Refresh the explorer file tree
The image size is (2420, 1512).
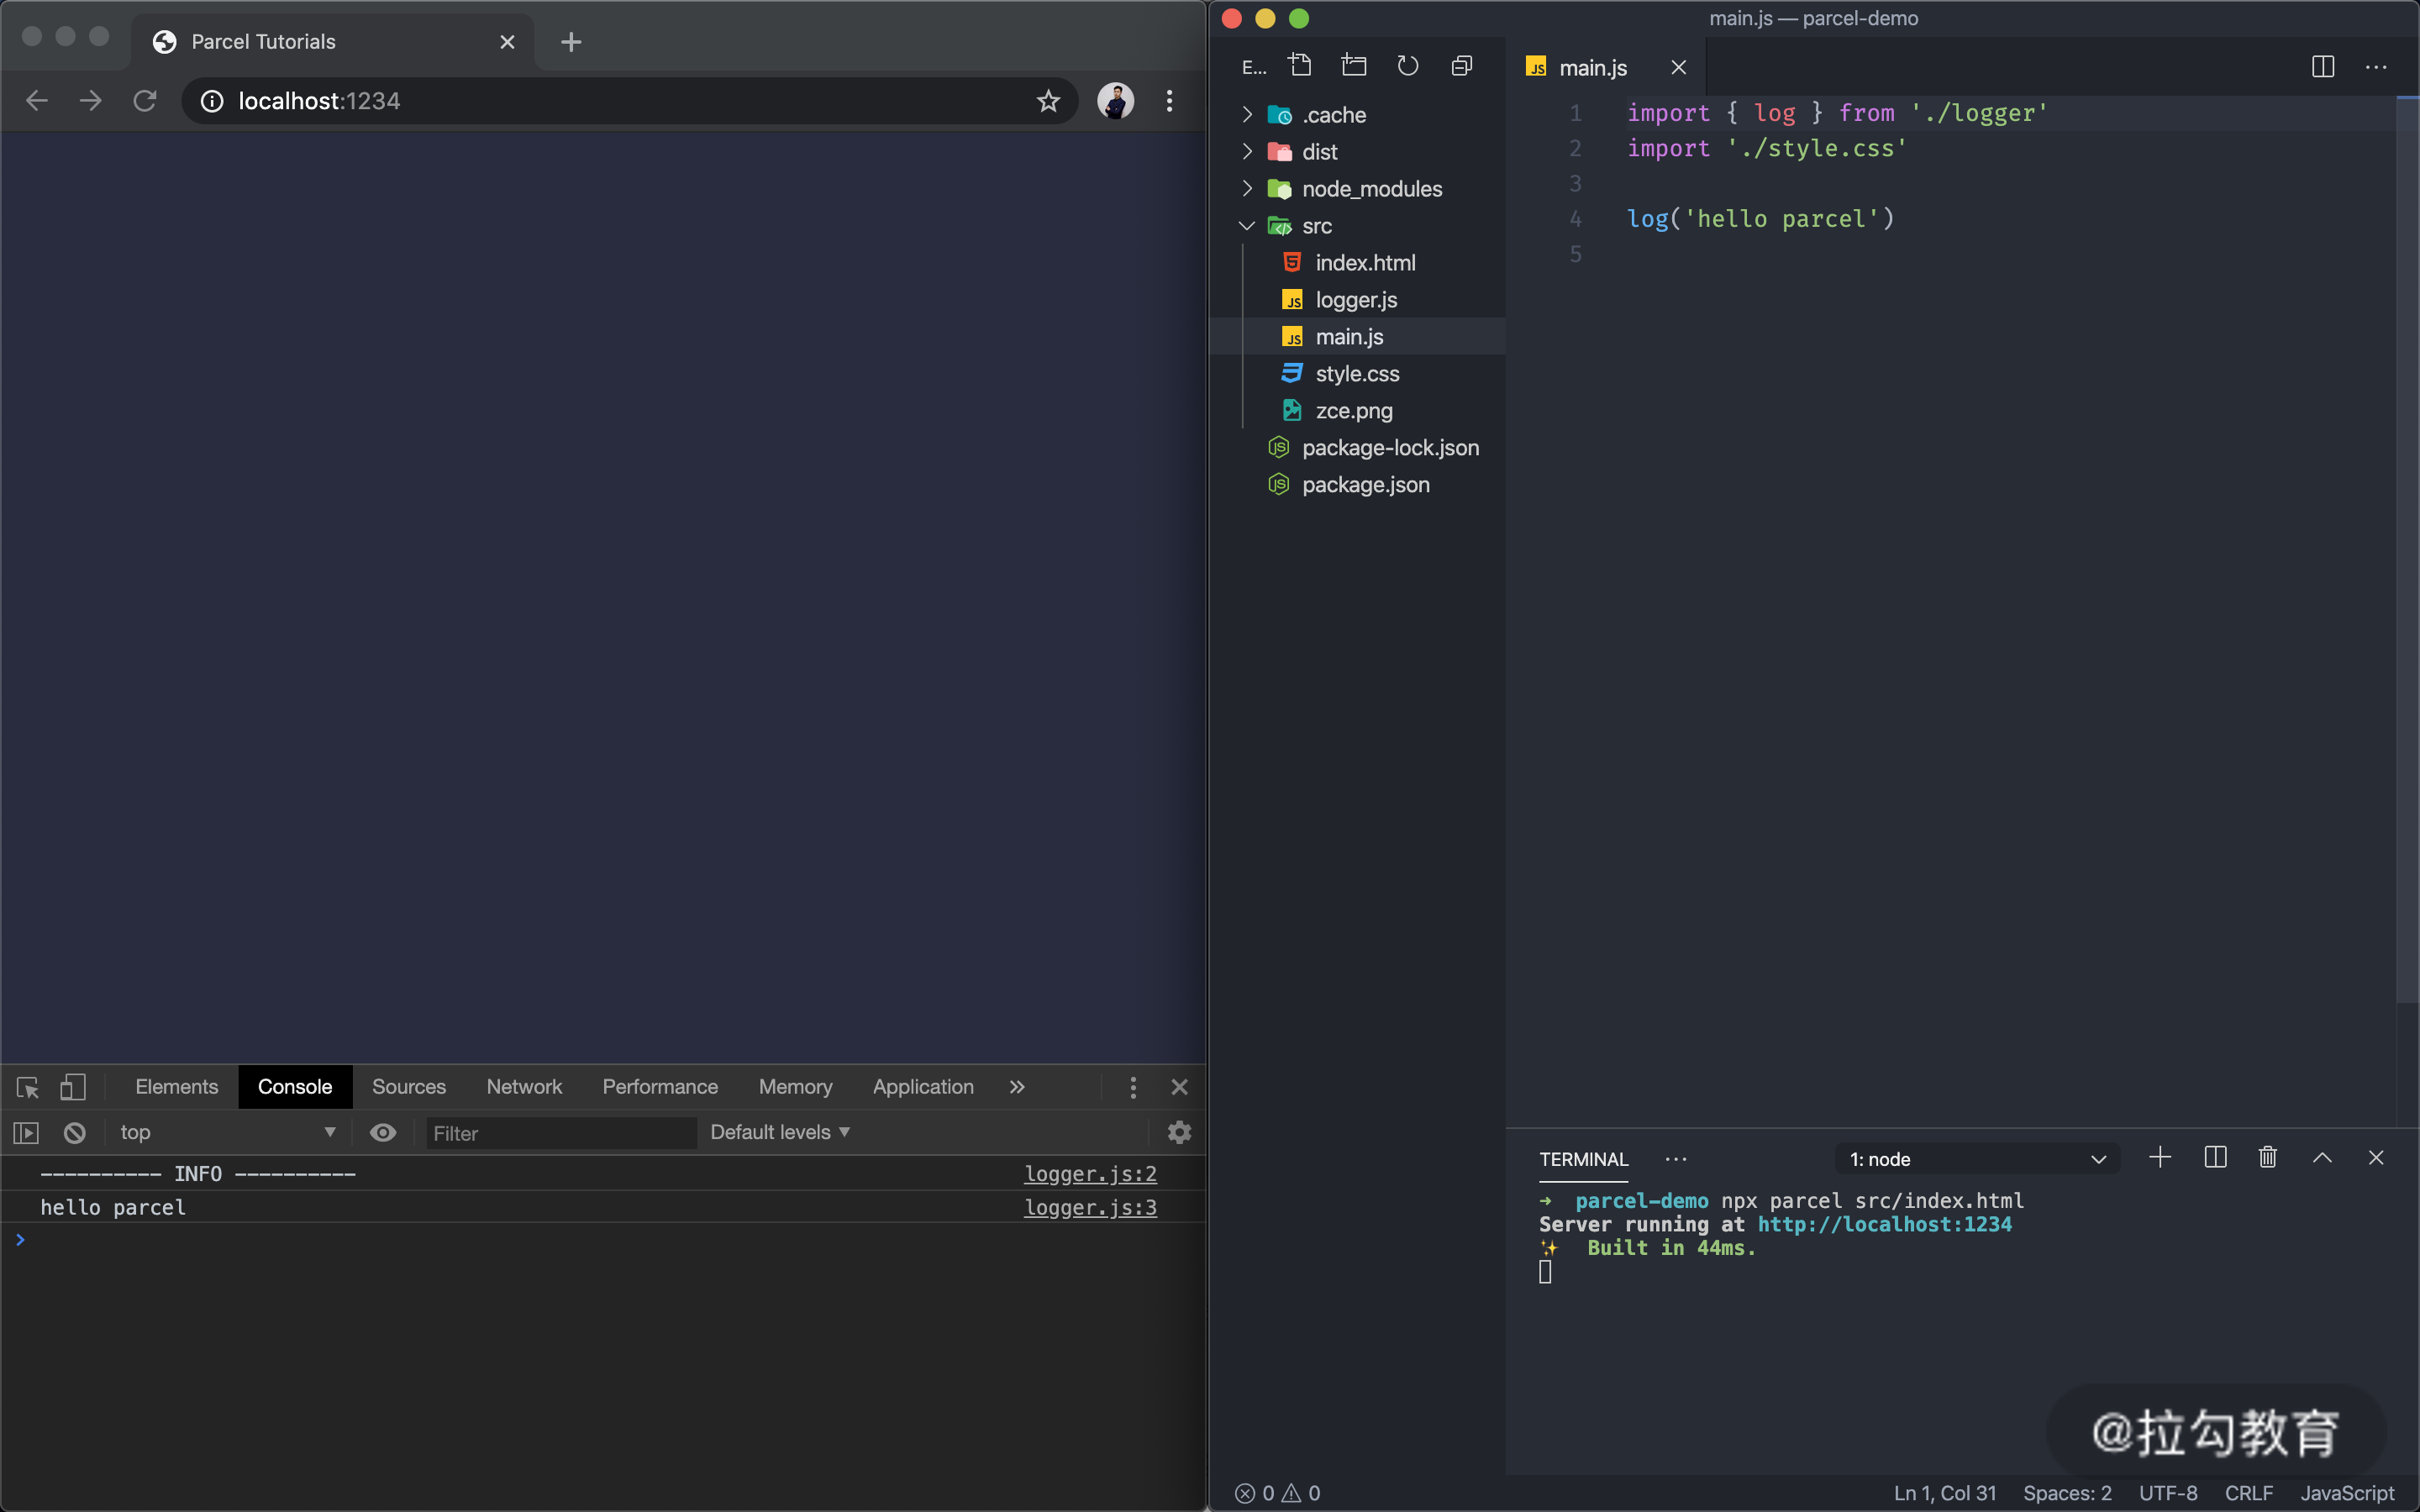1408,66
